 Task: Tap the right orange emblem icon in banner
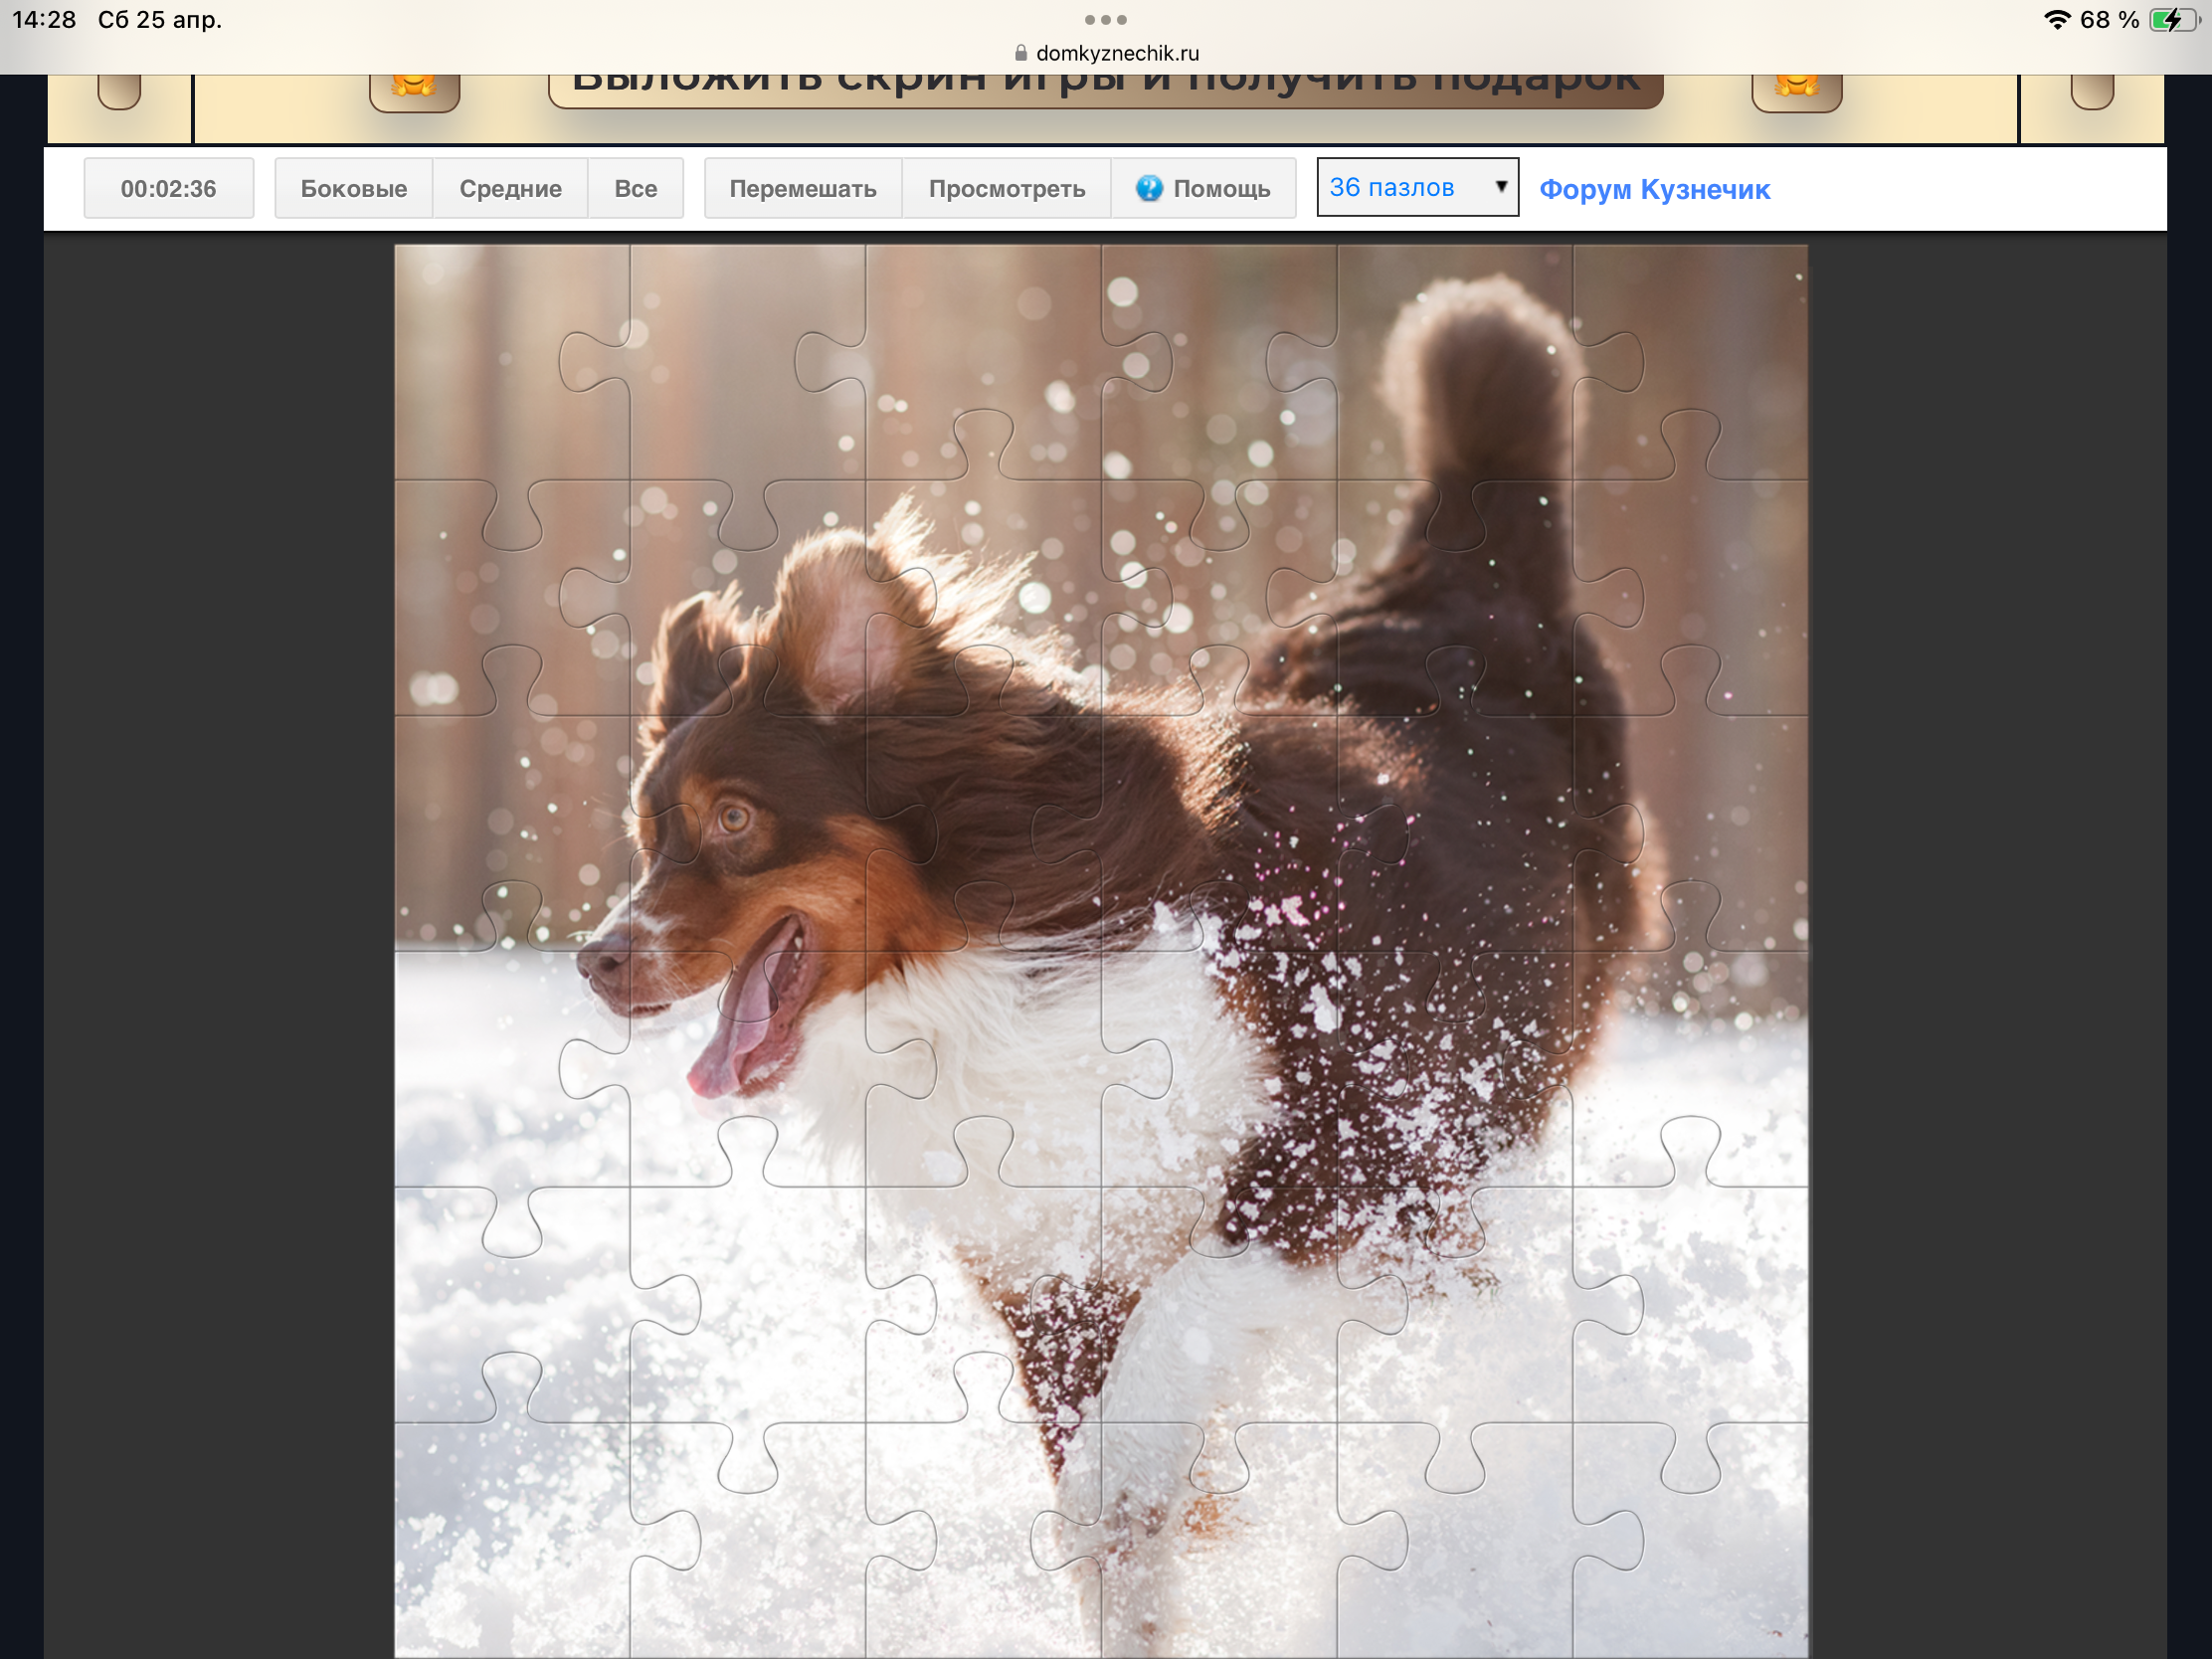tap(1796, 90)
